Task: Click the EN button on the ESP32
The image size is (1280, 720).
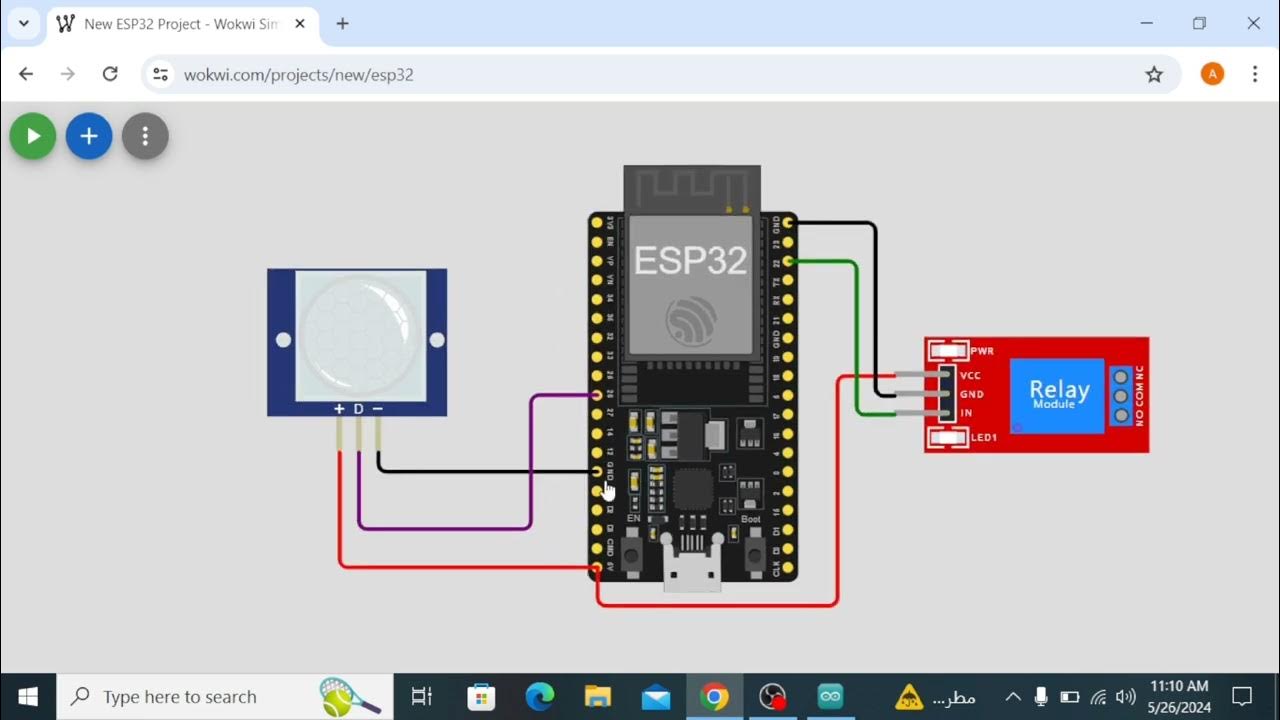Action: pyautogui.click(x=632, y=553)
